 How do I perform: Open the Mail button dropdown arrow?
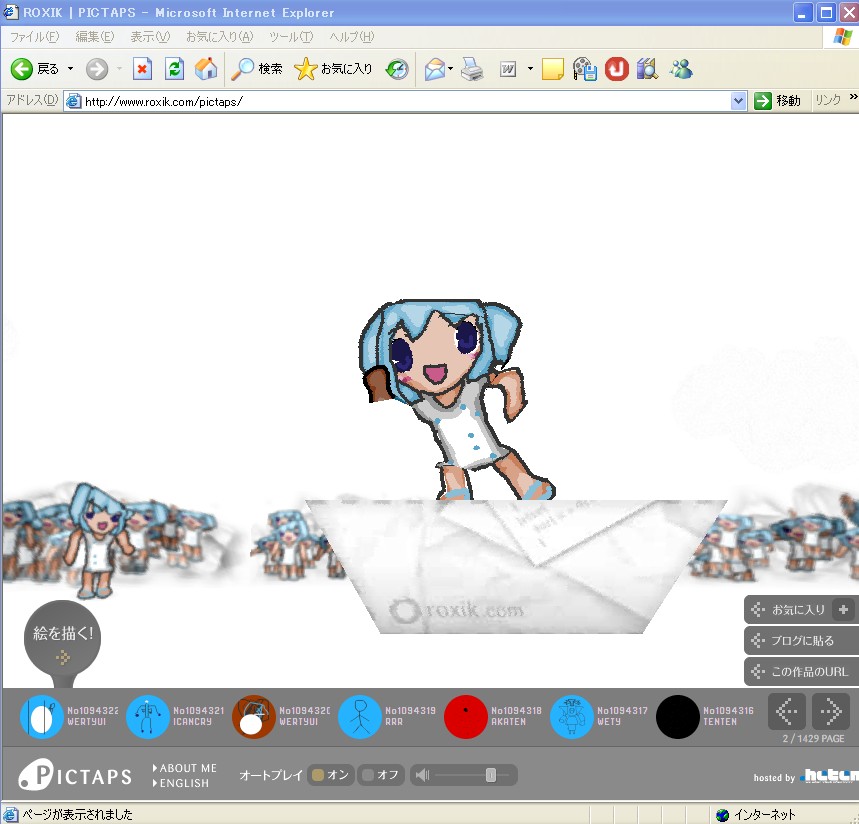tap(450, 69)
